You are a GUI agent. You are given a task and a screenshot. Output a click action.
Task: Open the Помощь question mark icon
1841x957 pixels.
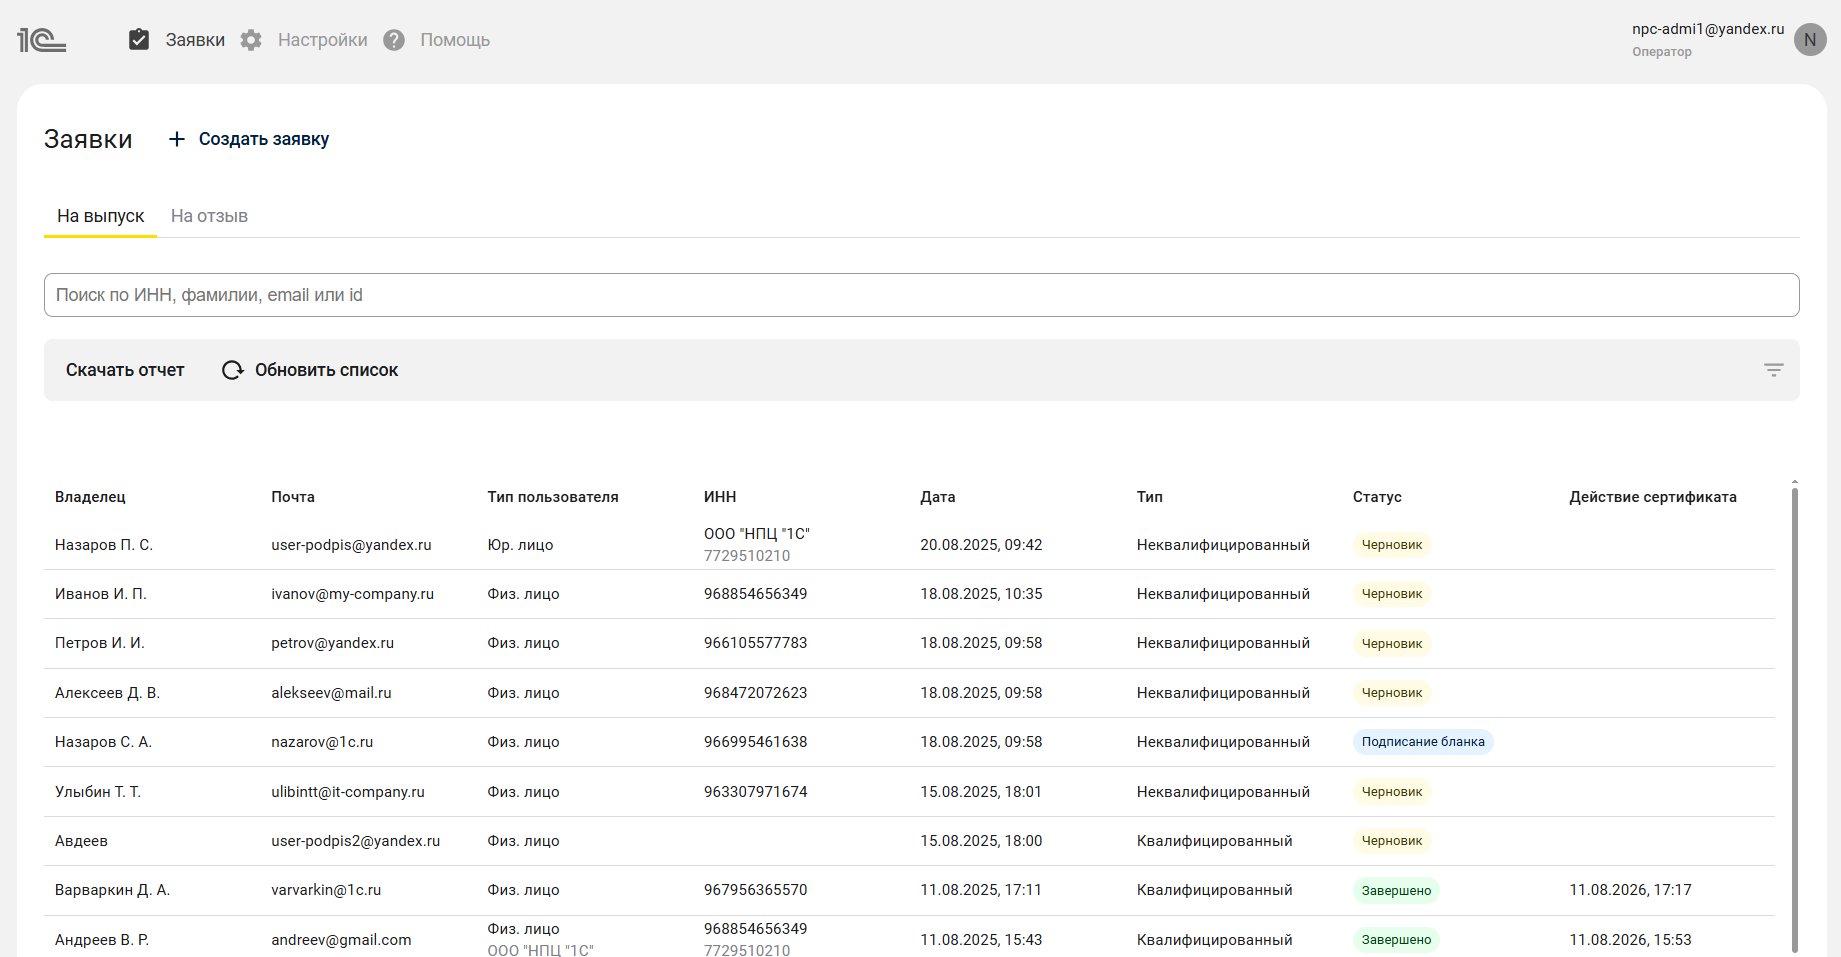click(394, 40)
